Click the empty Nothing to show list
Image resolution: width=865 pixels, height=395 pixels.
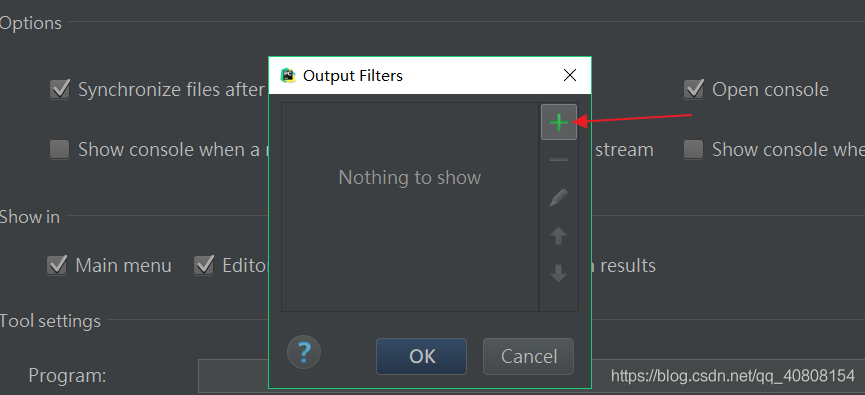tap(410, 206)
